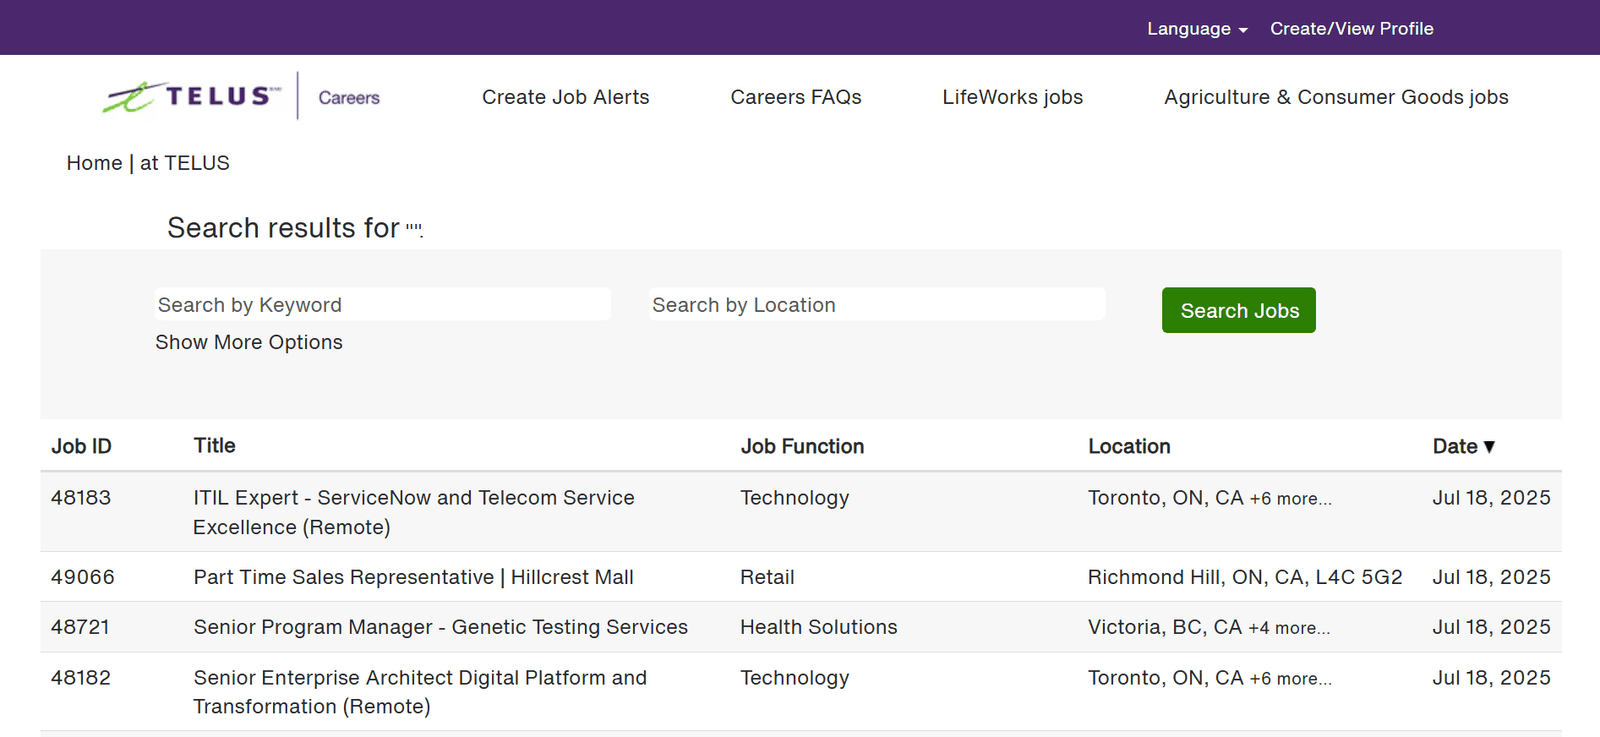
Task: Expand +6 more locations for job 48182
Action: click(1290, 678)
